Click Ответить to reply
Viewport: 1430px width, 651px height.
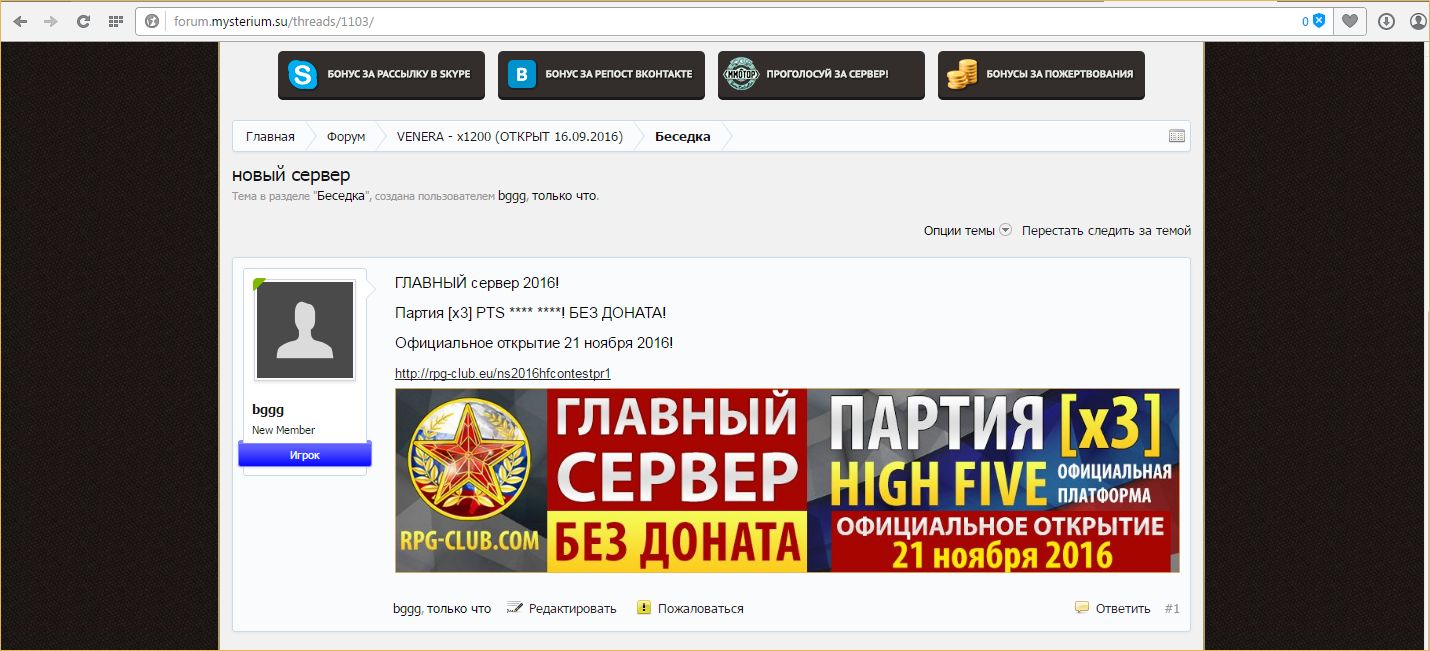click(1123, 608)
